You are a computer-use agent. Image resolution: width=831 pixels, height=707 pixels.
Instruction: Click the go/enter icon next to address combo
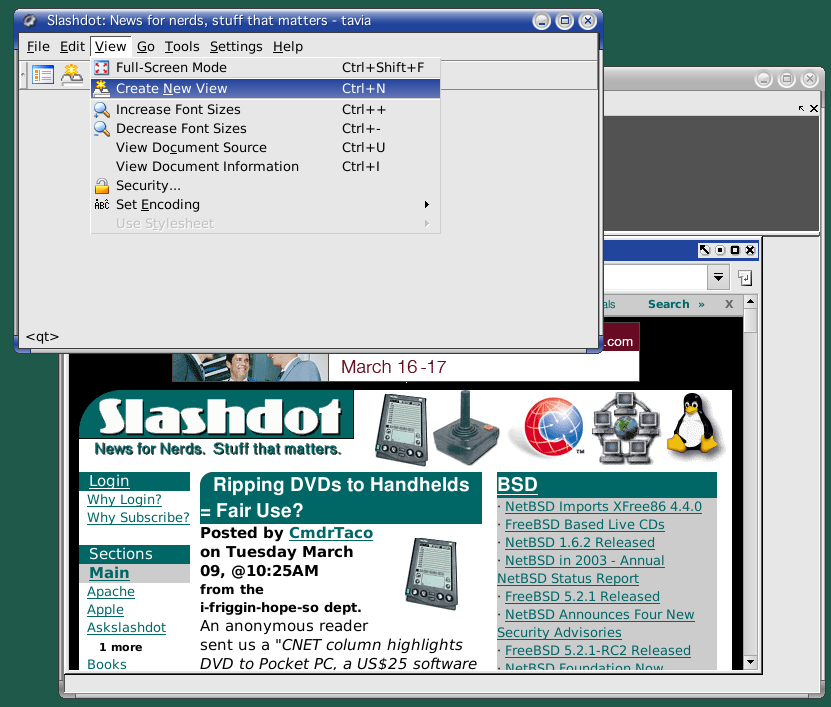745,278
